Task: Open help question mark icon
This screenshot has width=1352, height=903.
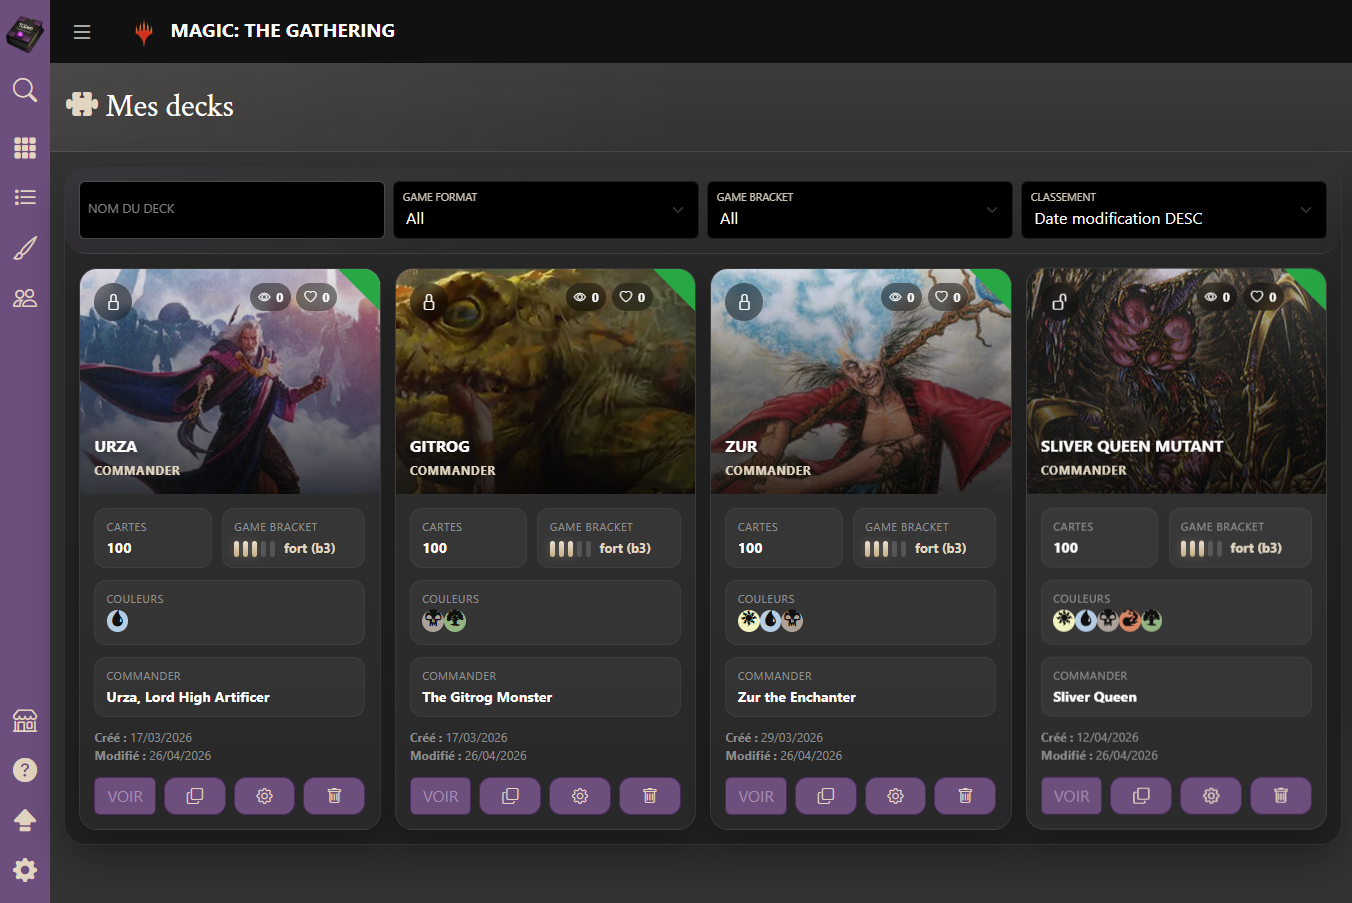Action: [25, 770]
